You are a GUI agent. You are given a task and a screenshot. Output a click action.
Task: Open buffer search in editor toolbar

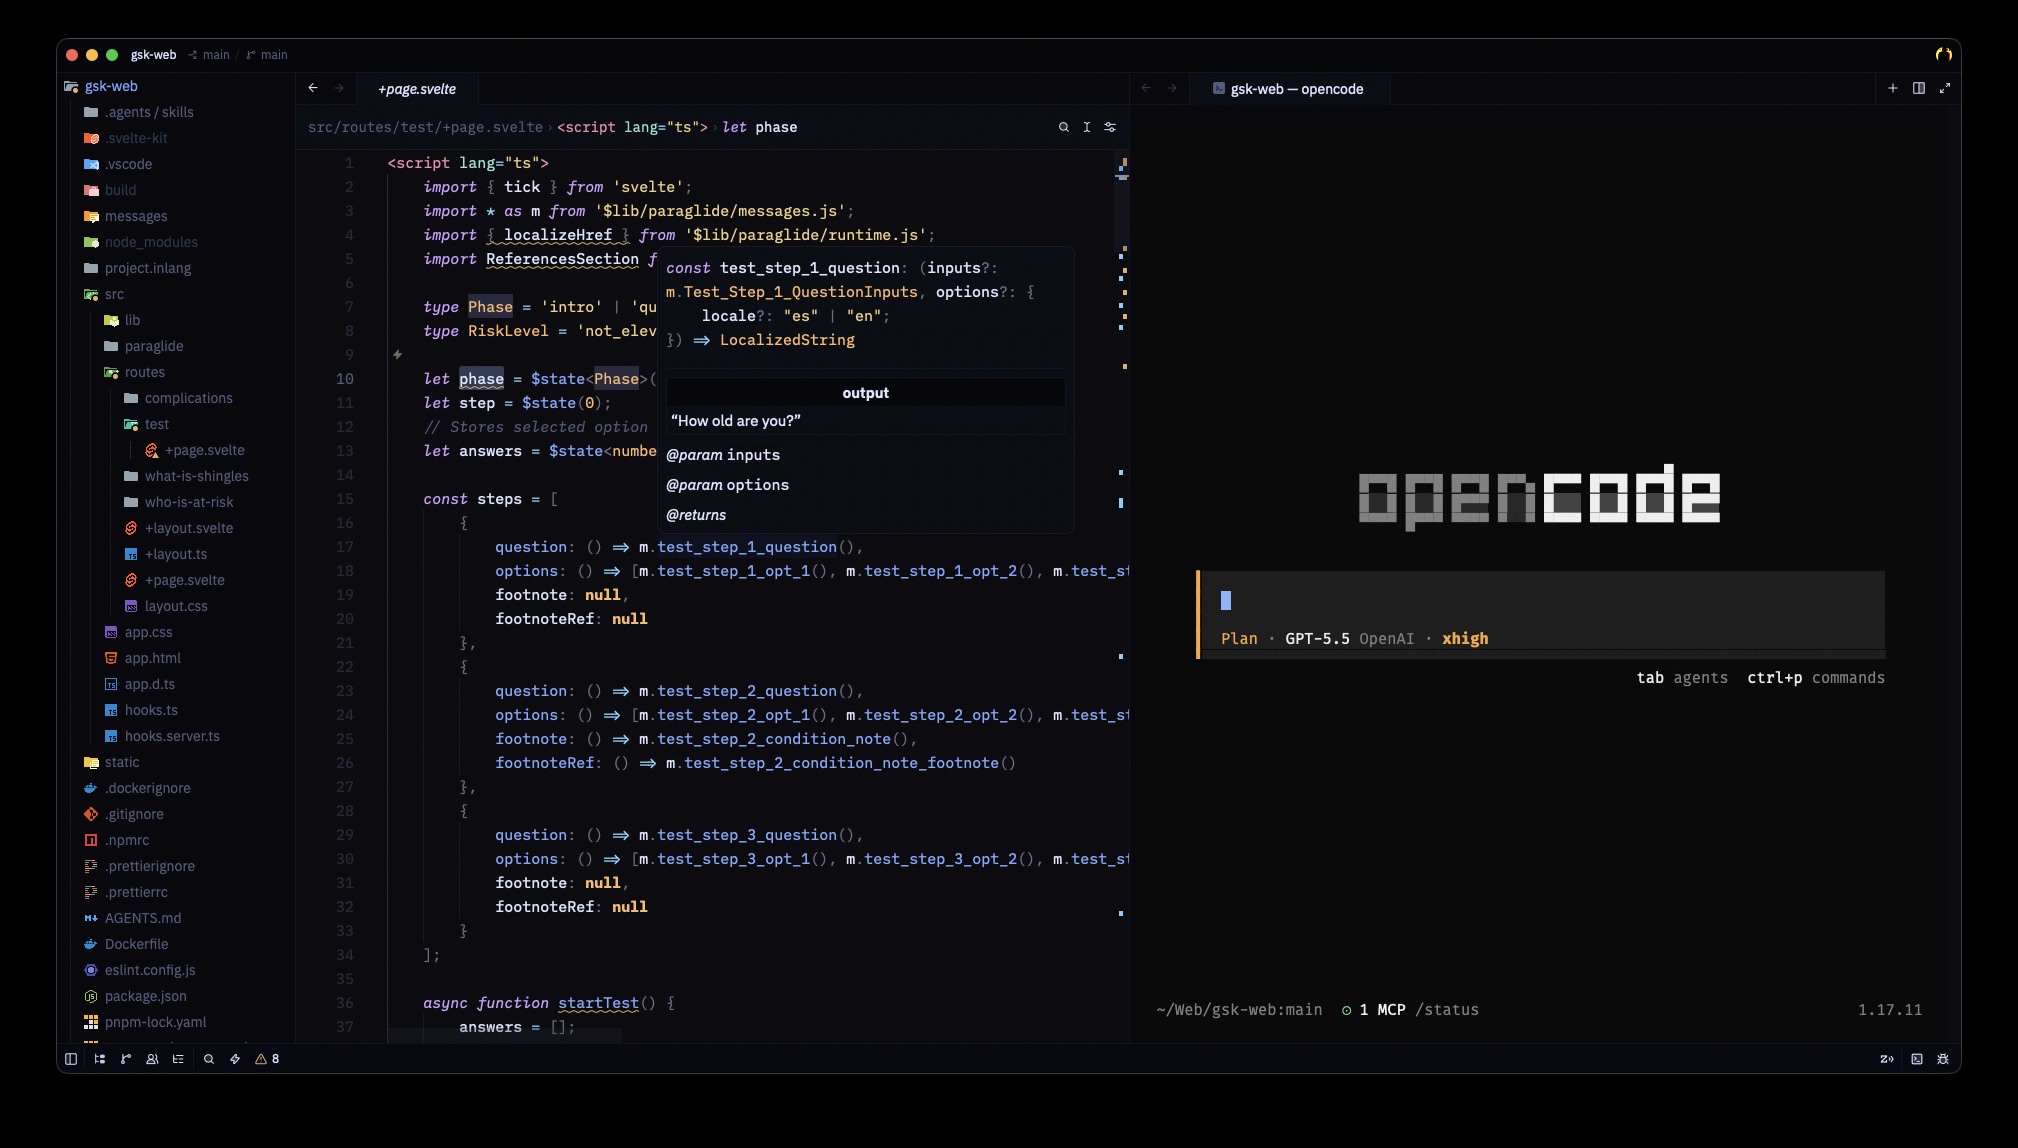[1064, 127]
